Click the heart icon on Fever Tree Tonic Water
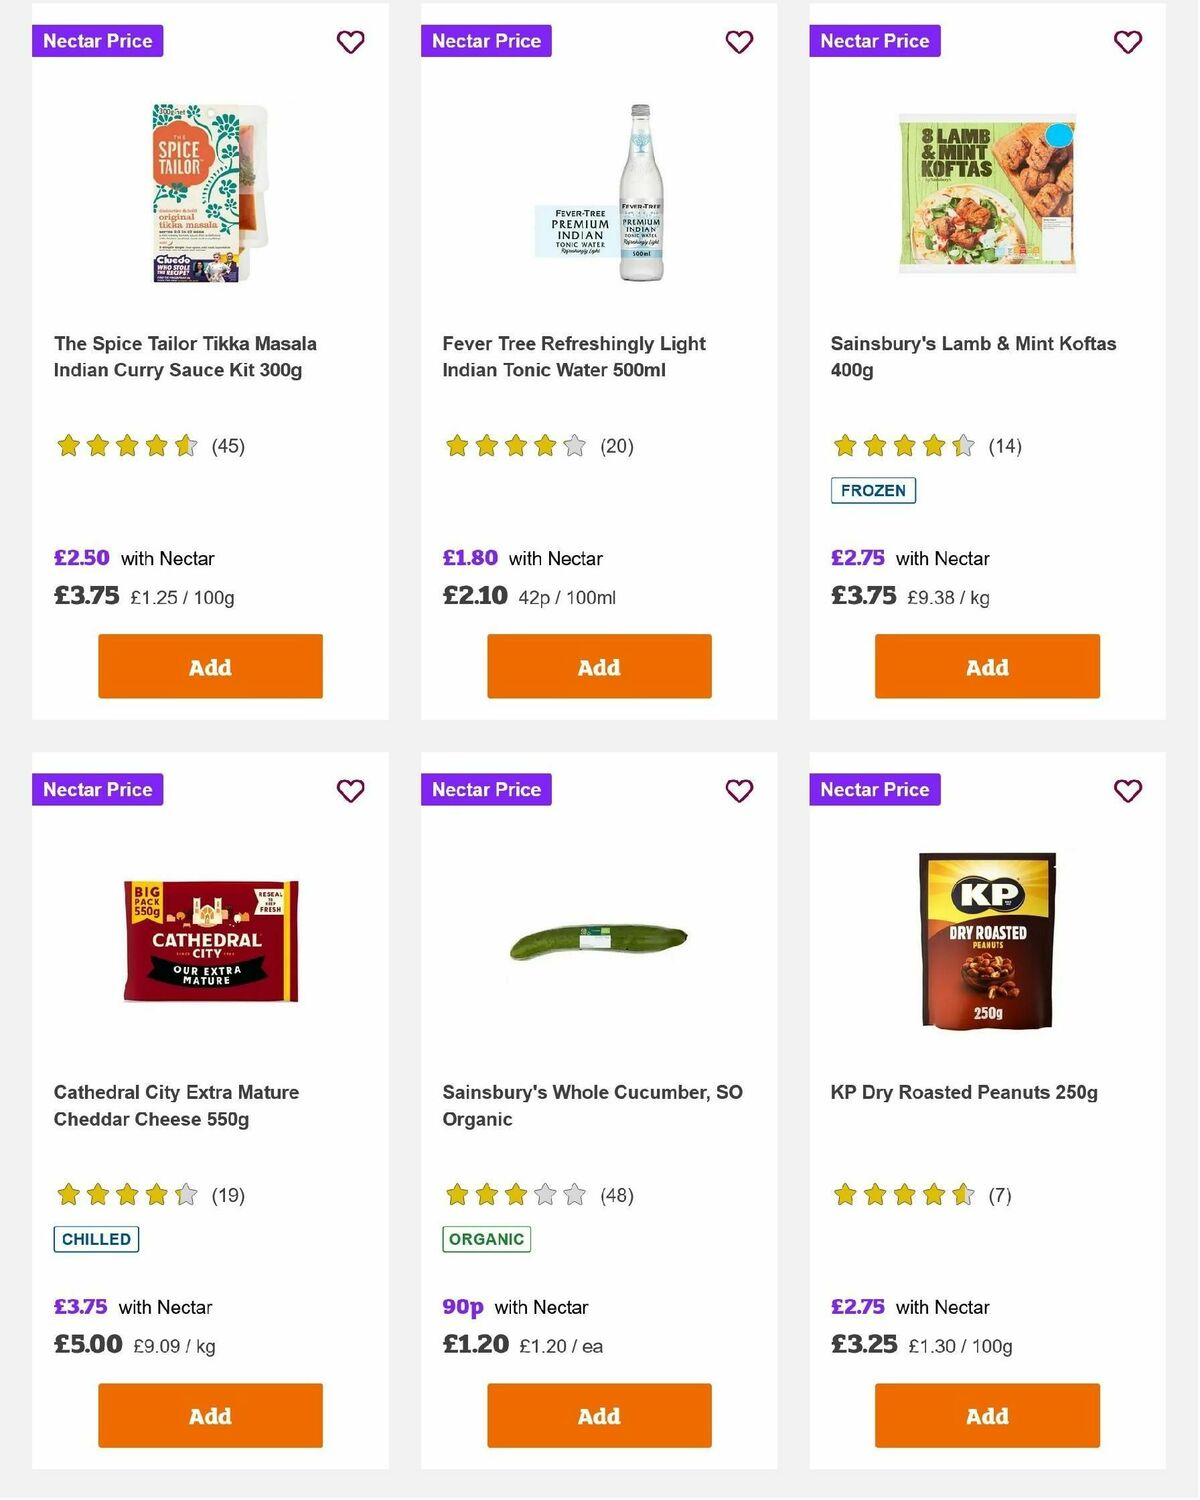Screen dimensions: 1200x1500 (x=739, y=42)
